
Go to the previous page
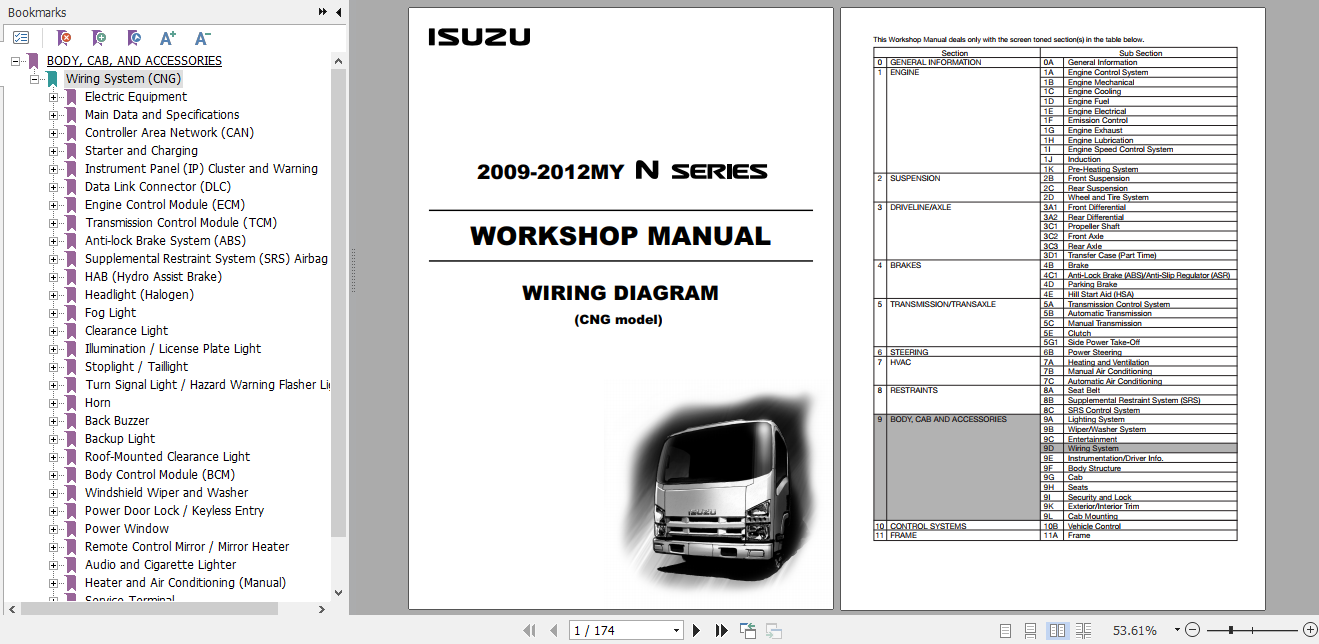pyautogui.click(x=553, y=630)
